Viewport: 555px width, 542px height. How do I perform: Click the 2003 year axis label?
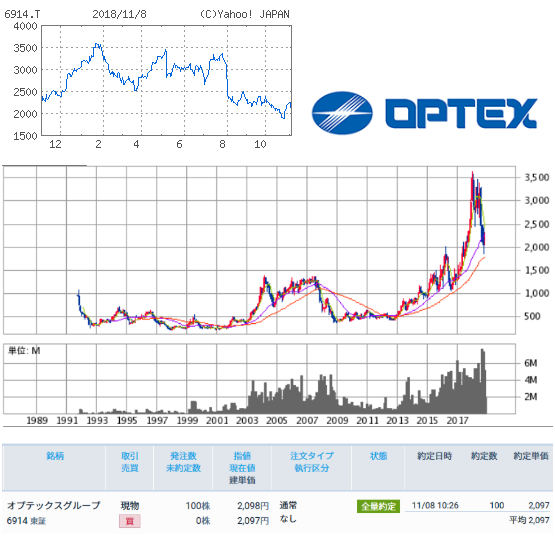point(247,420)
